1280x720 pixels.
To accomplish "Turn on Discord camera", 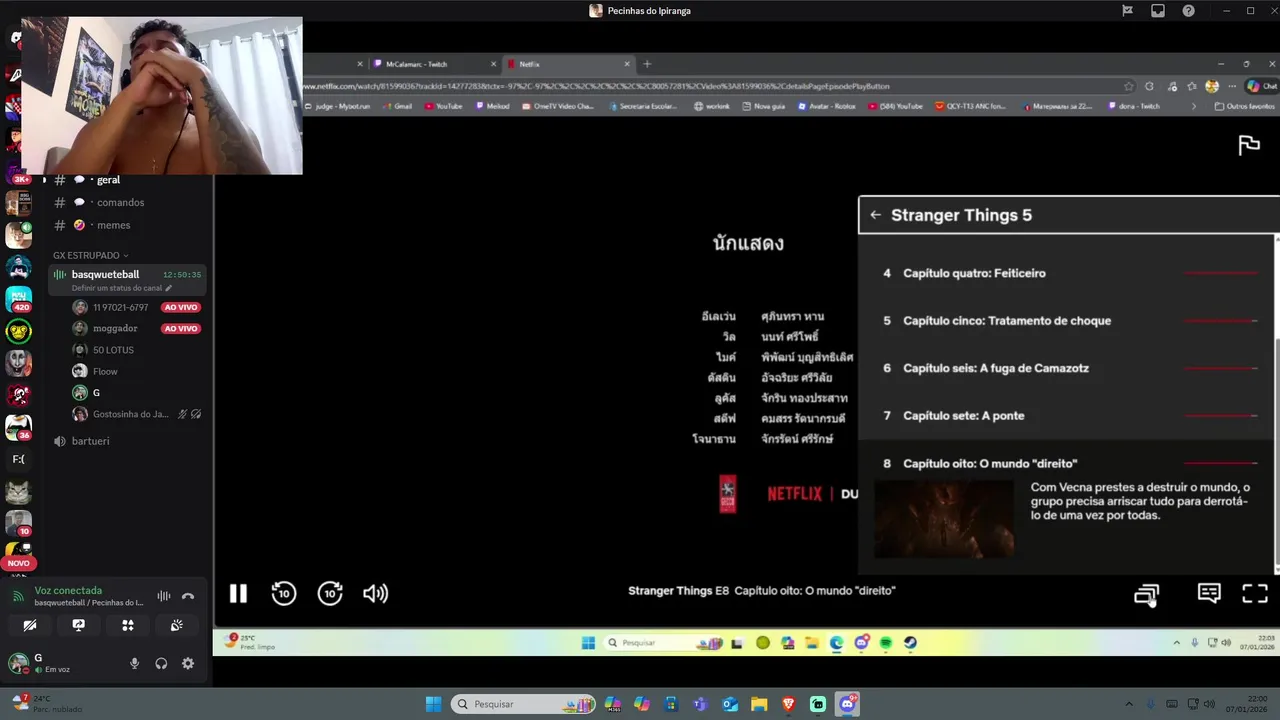I will tap(30, 625).
